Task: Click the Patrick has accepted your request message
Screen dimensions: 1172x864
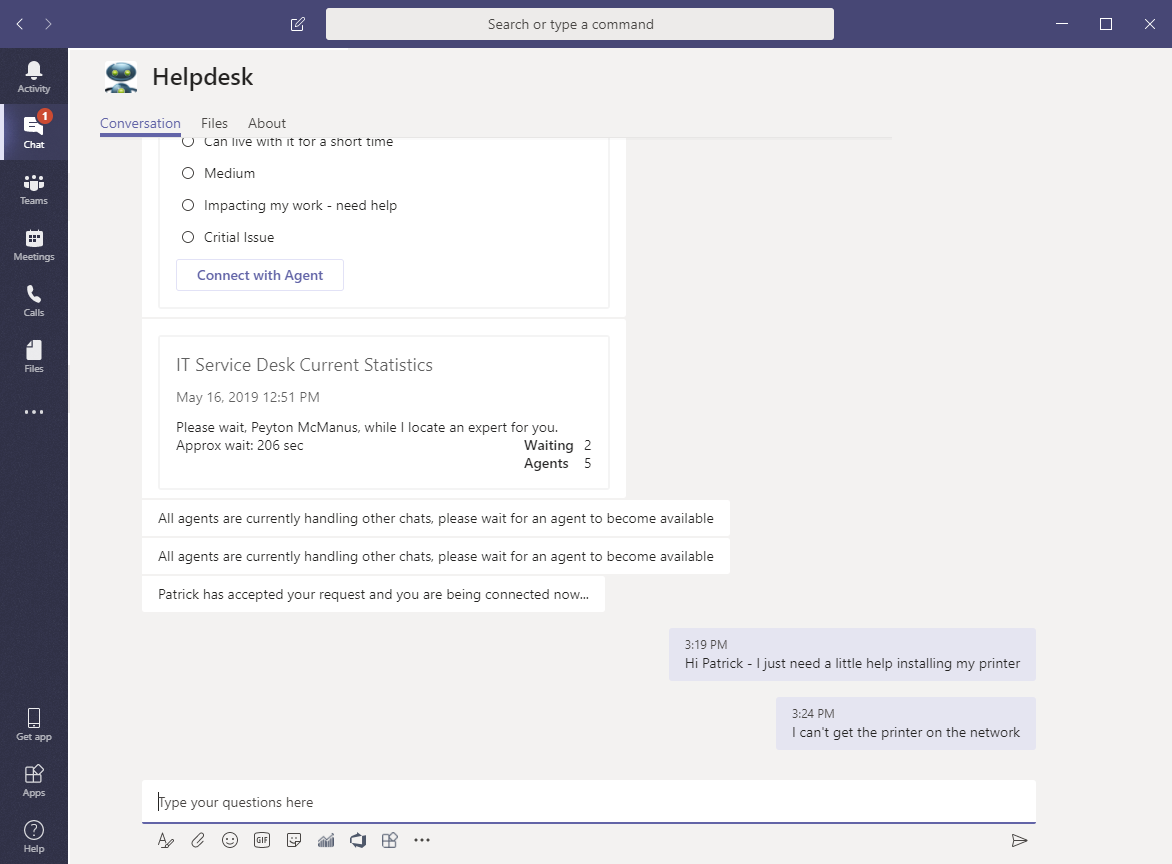Action: [374, 594]
